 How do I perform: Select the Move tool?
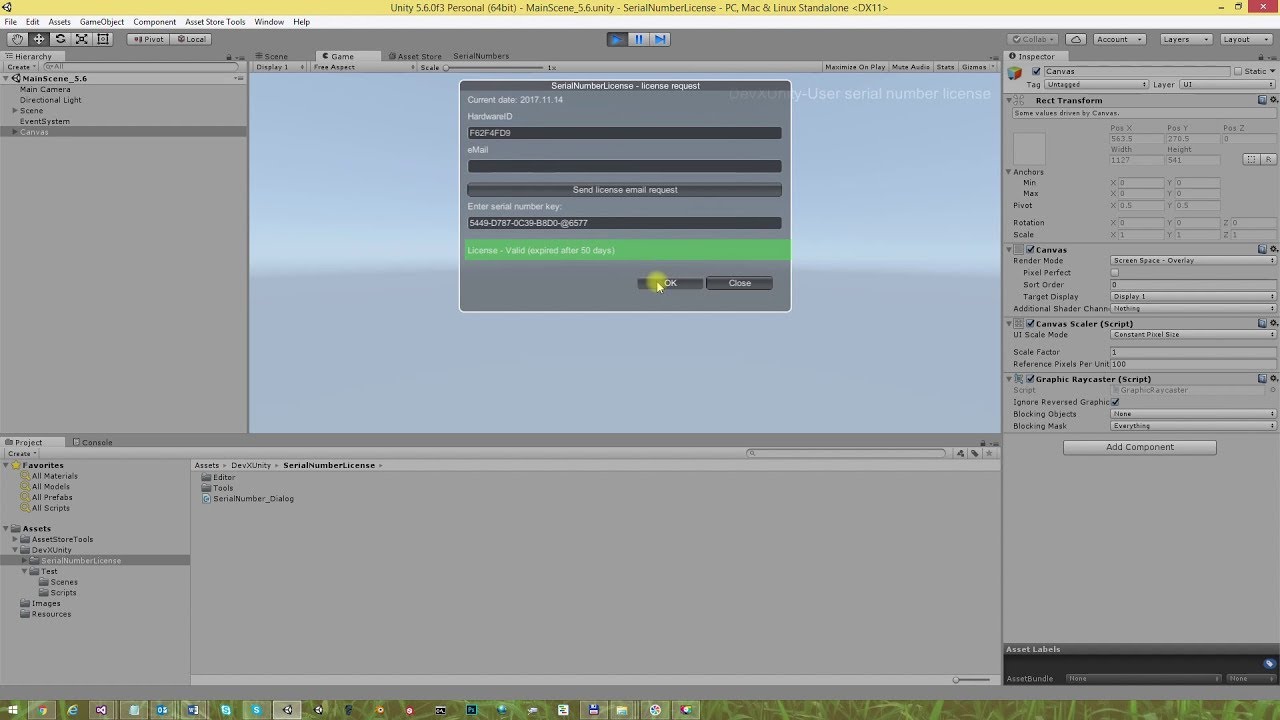[39, 39]
